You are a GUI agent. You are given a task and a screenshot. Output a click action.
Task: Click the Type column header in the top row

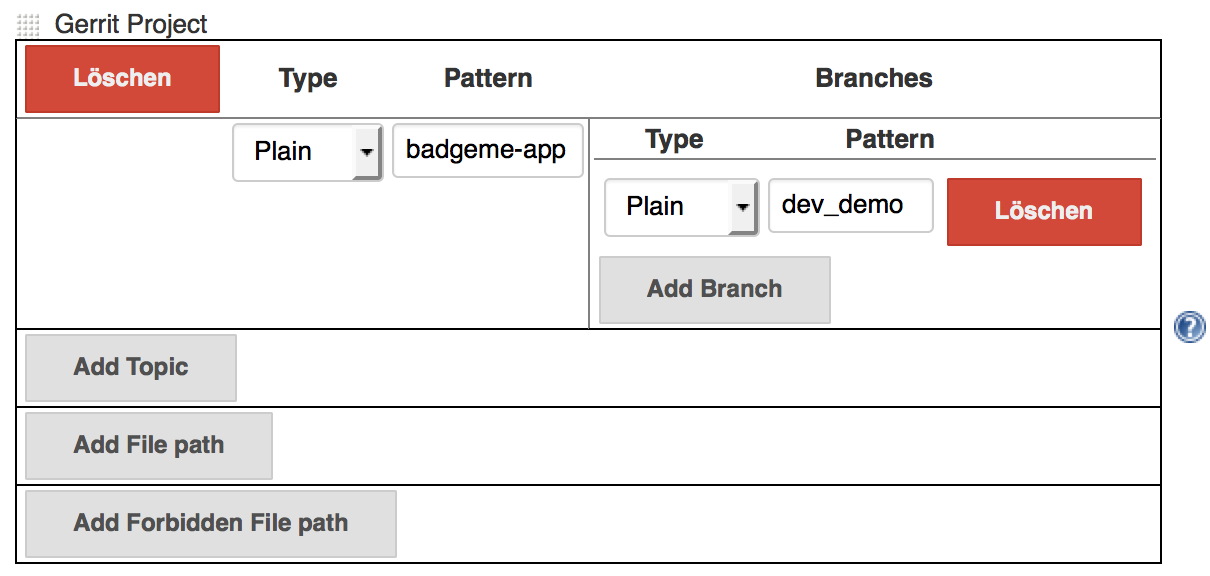307,77
